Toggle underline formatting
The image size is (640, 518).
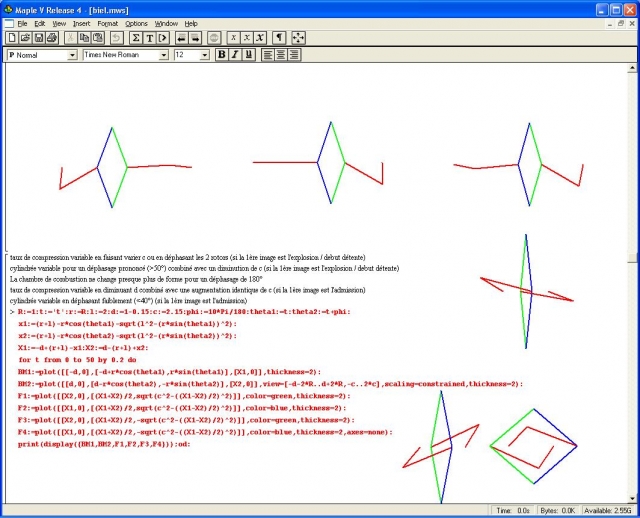pos(248,55)
